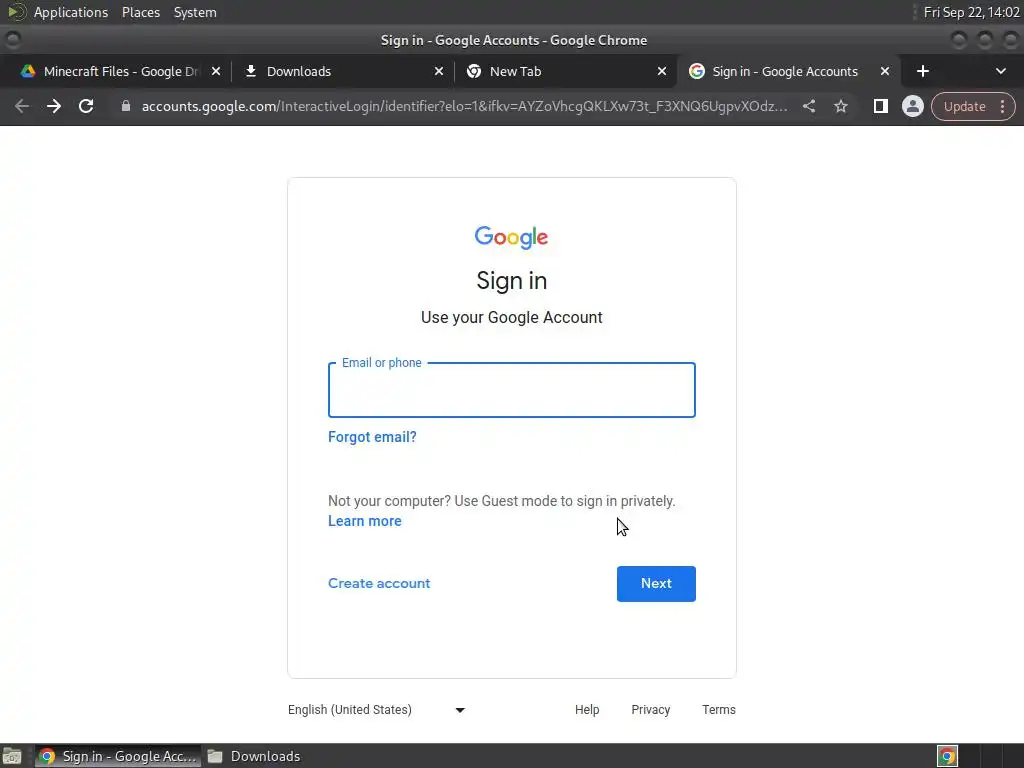Image resolution: width=1024 pixels, height=768 pixels.
Task: Open the Help link
Action: click(x=587, y=710)
